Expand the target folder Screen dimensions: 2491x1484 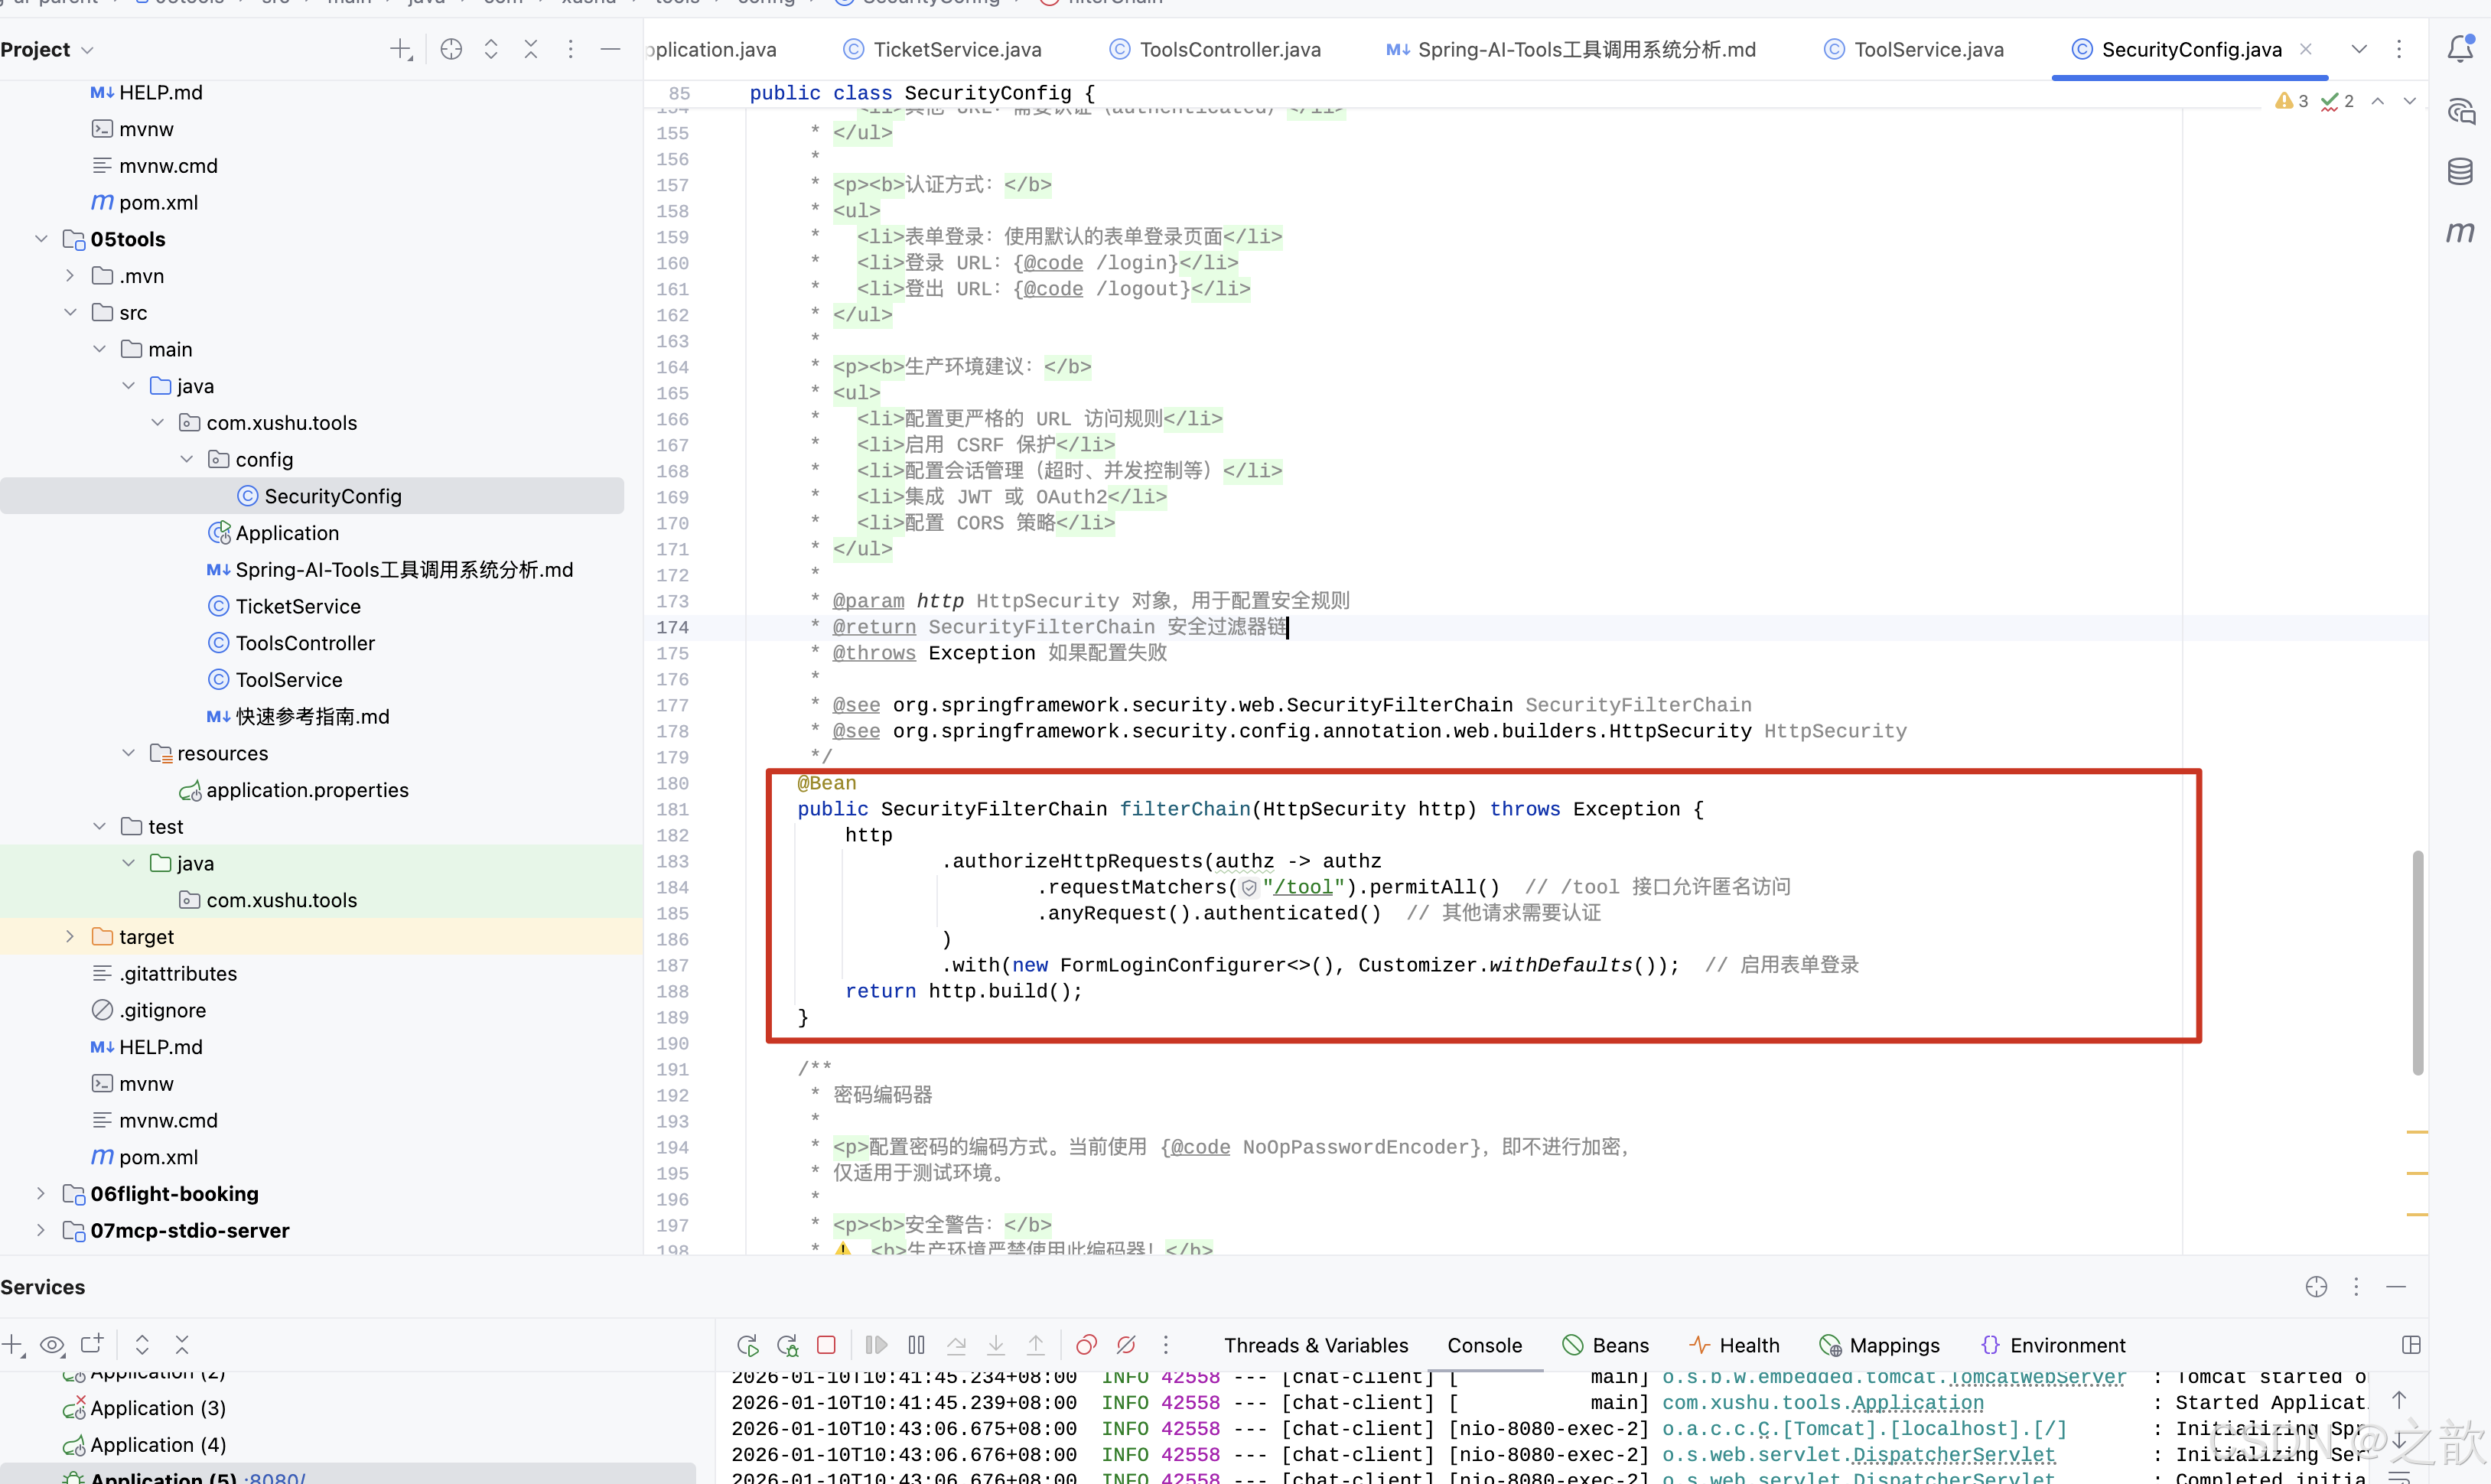69,937
